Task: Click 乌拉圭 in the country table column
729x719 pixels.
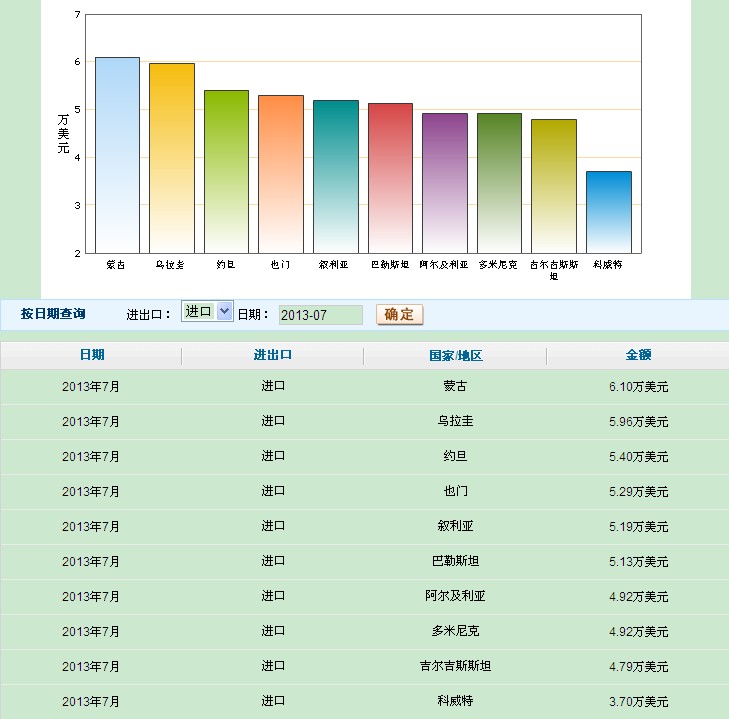Action: point(455,421)
